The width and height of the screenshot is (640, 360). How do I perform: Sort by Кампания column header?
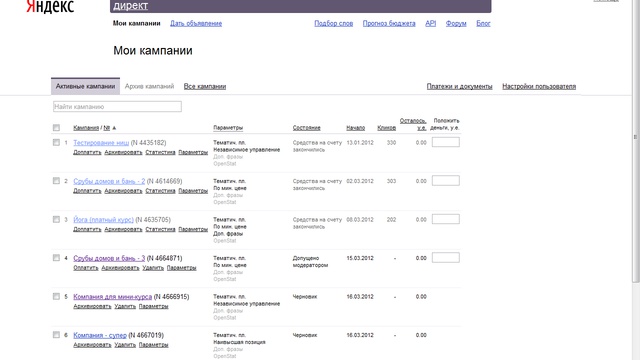click(x=86, y=128)
